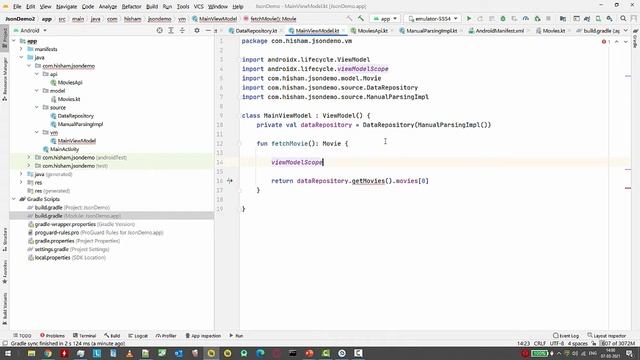Viewport: 640px width, 360px height.
Task: Open the App Inspection tool window
Action: coord(203,336)
